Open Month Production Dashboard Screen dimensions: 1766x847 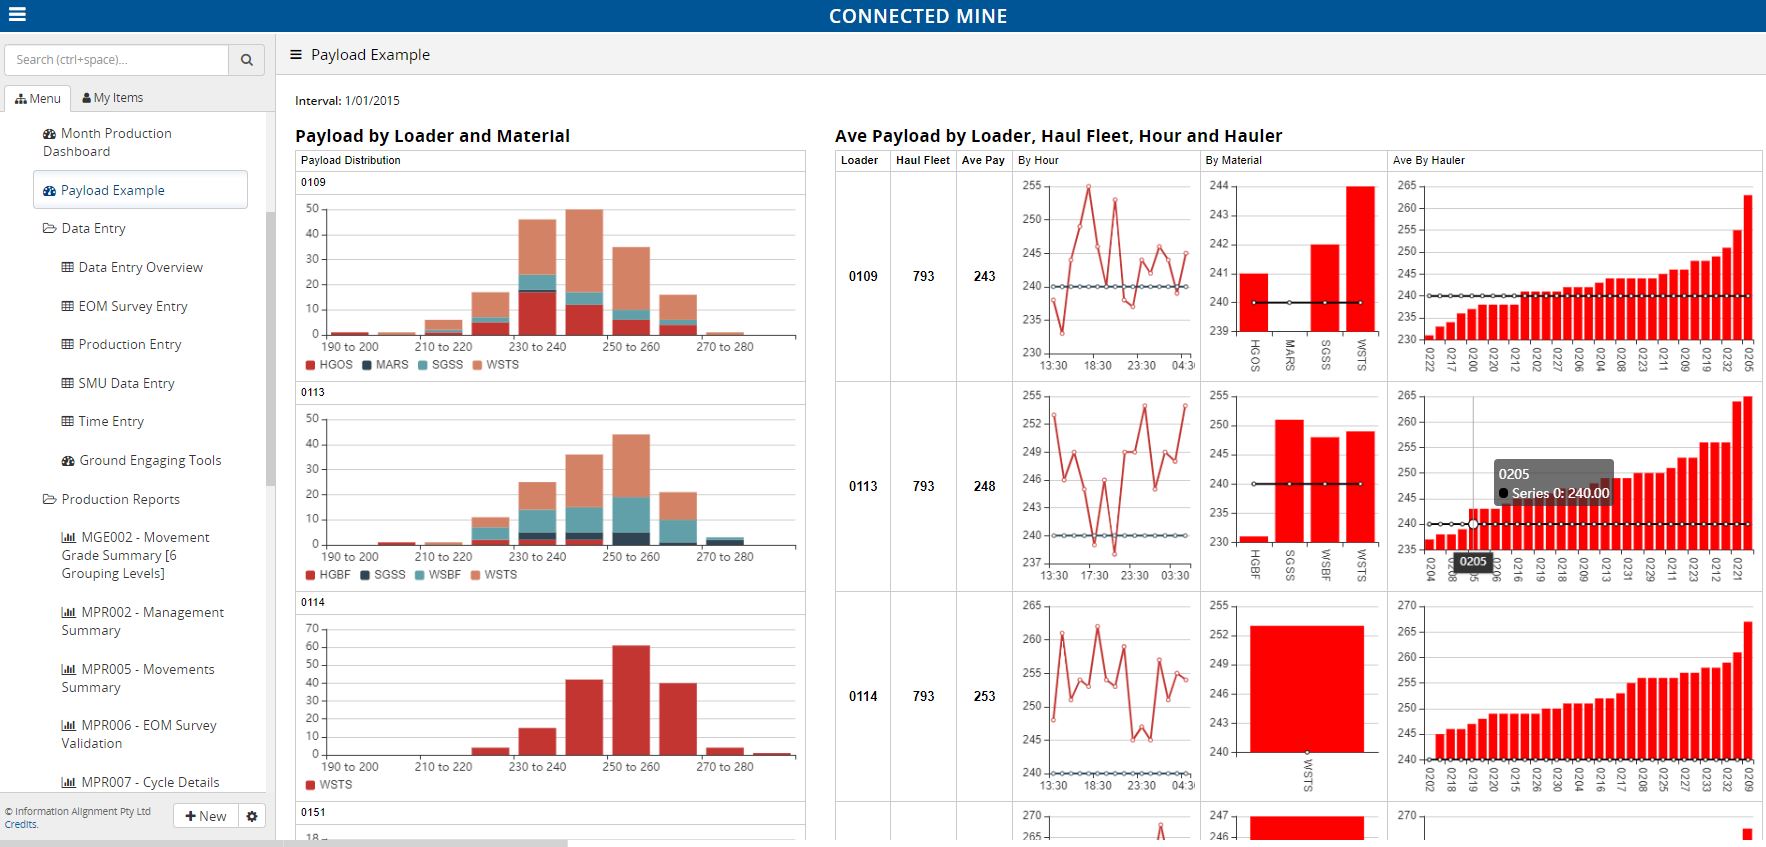point(106,142)
